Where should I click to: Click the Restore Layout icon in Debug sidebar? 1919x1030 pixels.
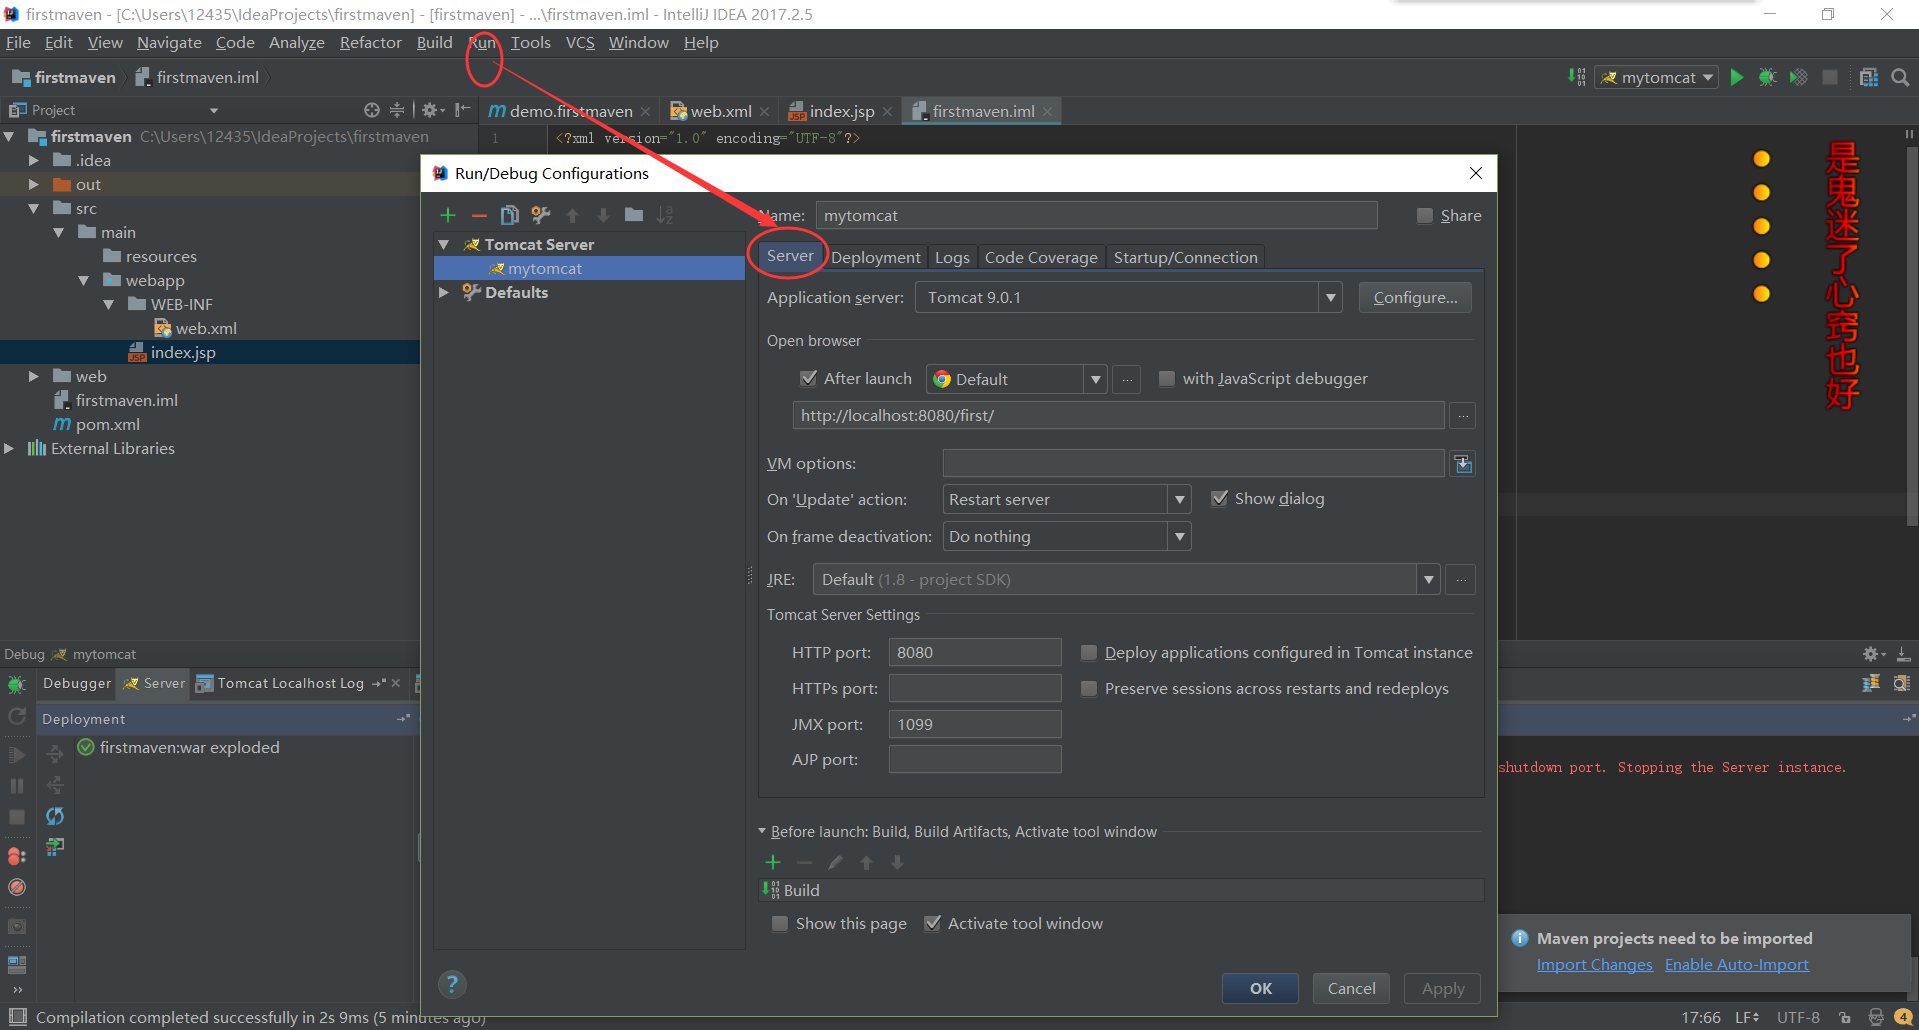pos(16,965)
